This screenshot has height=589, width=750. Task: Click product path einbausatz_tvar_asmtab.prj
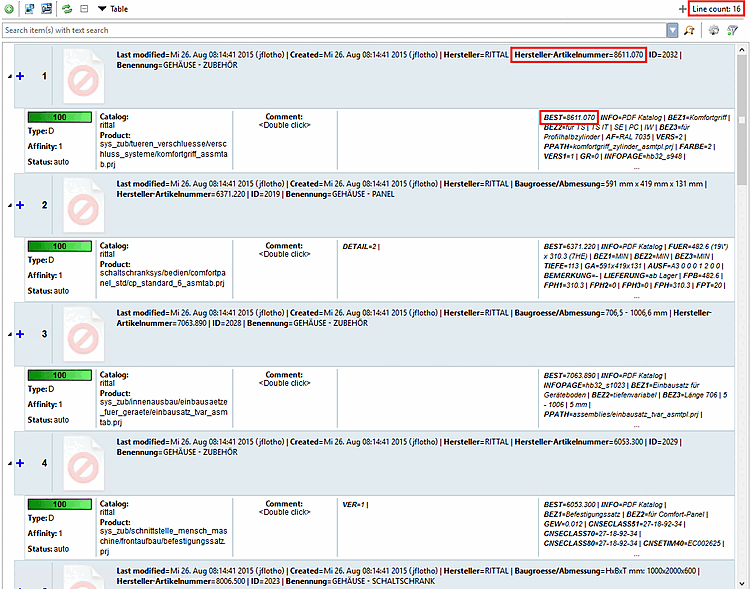point(164,412)
